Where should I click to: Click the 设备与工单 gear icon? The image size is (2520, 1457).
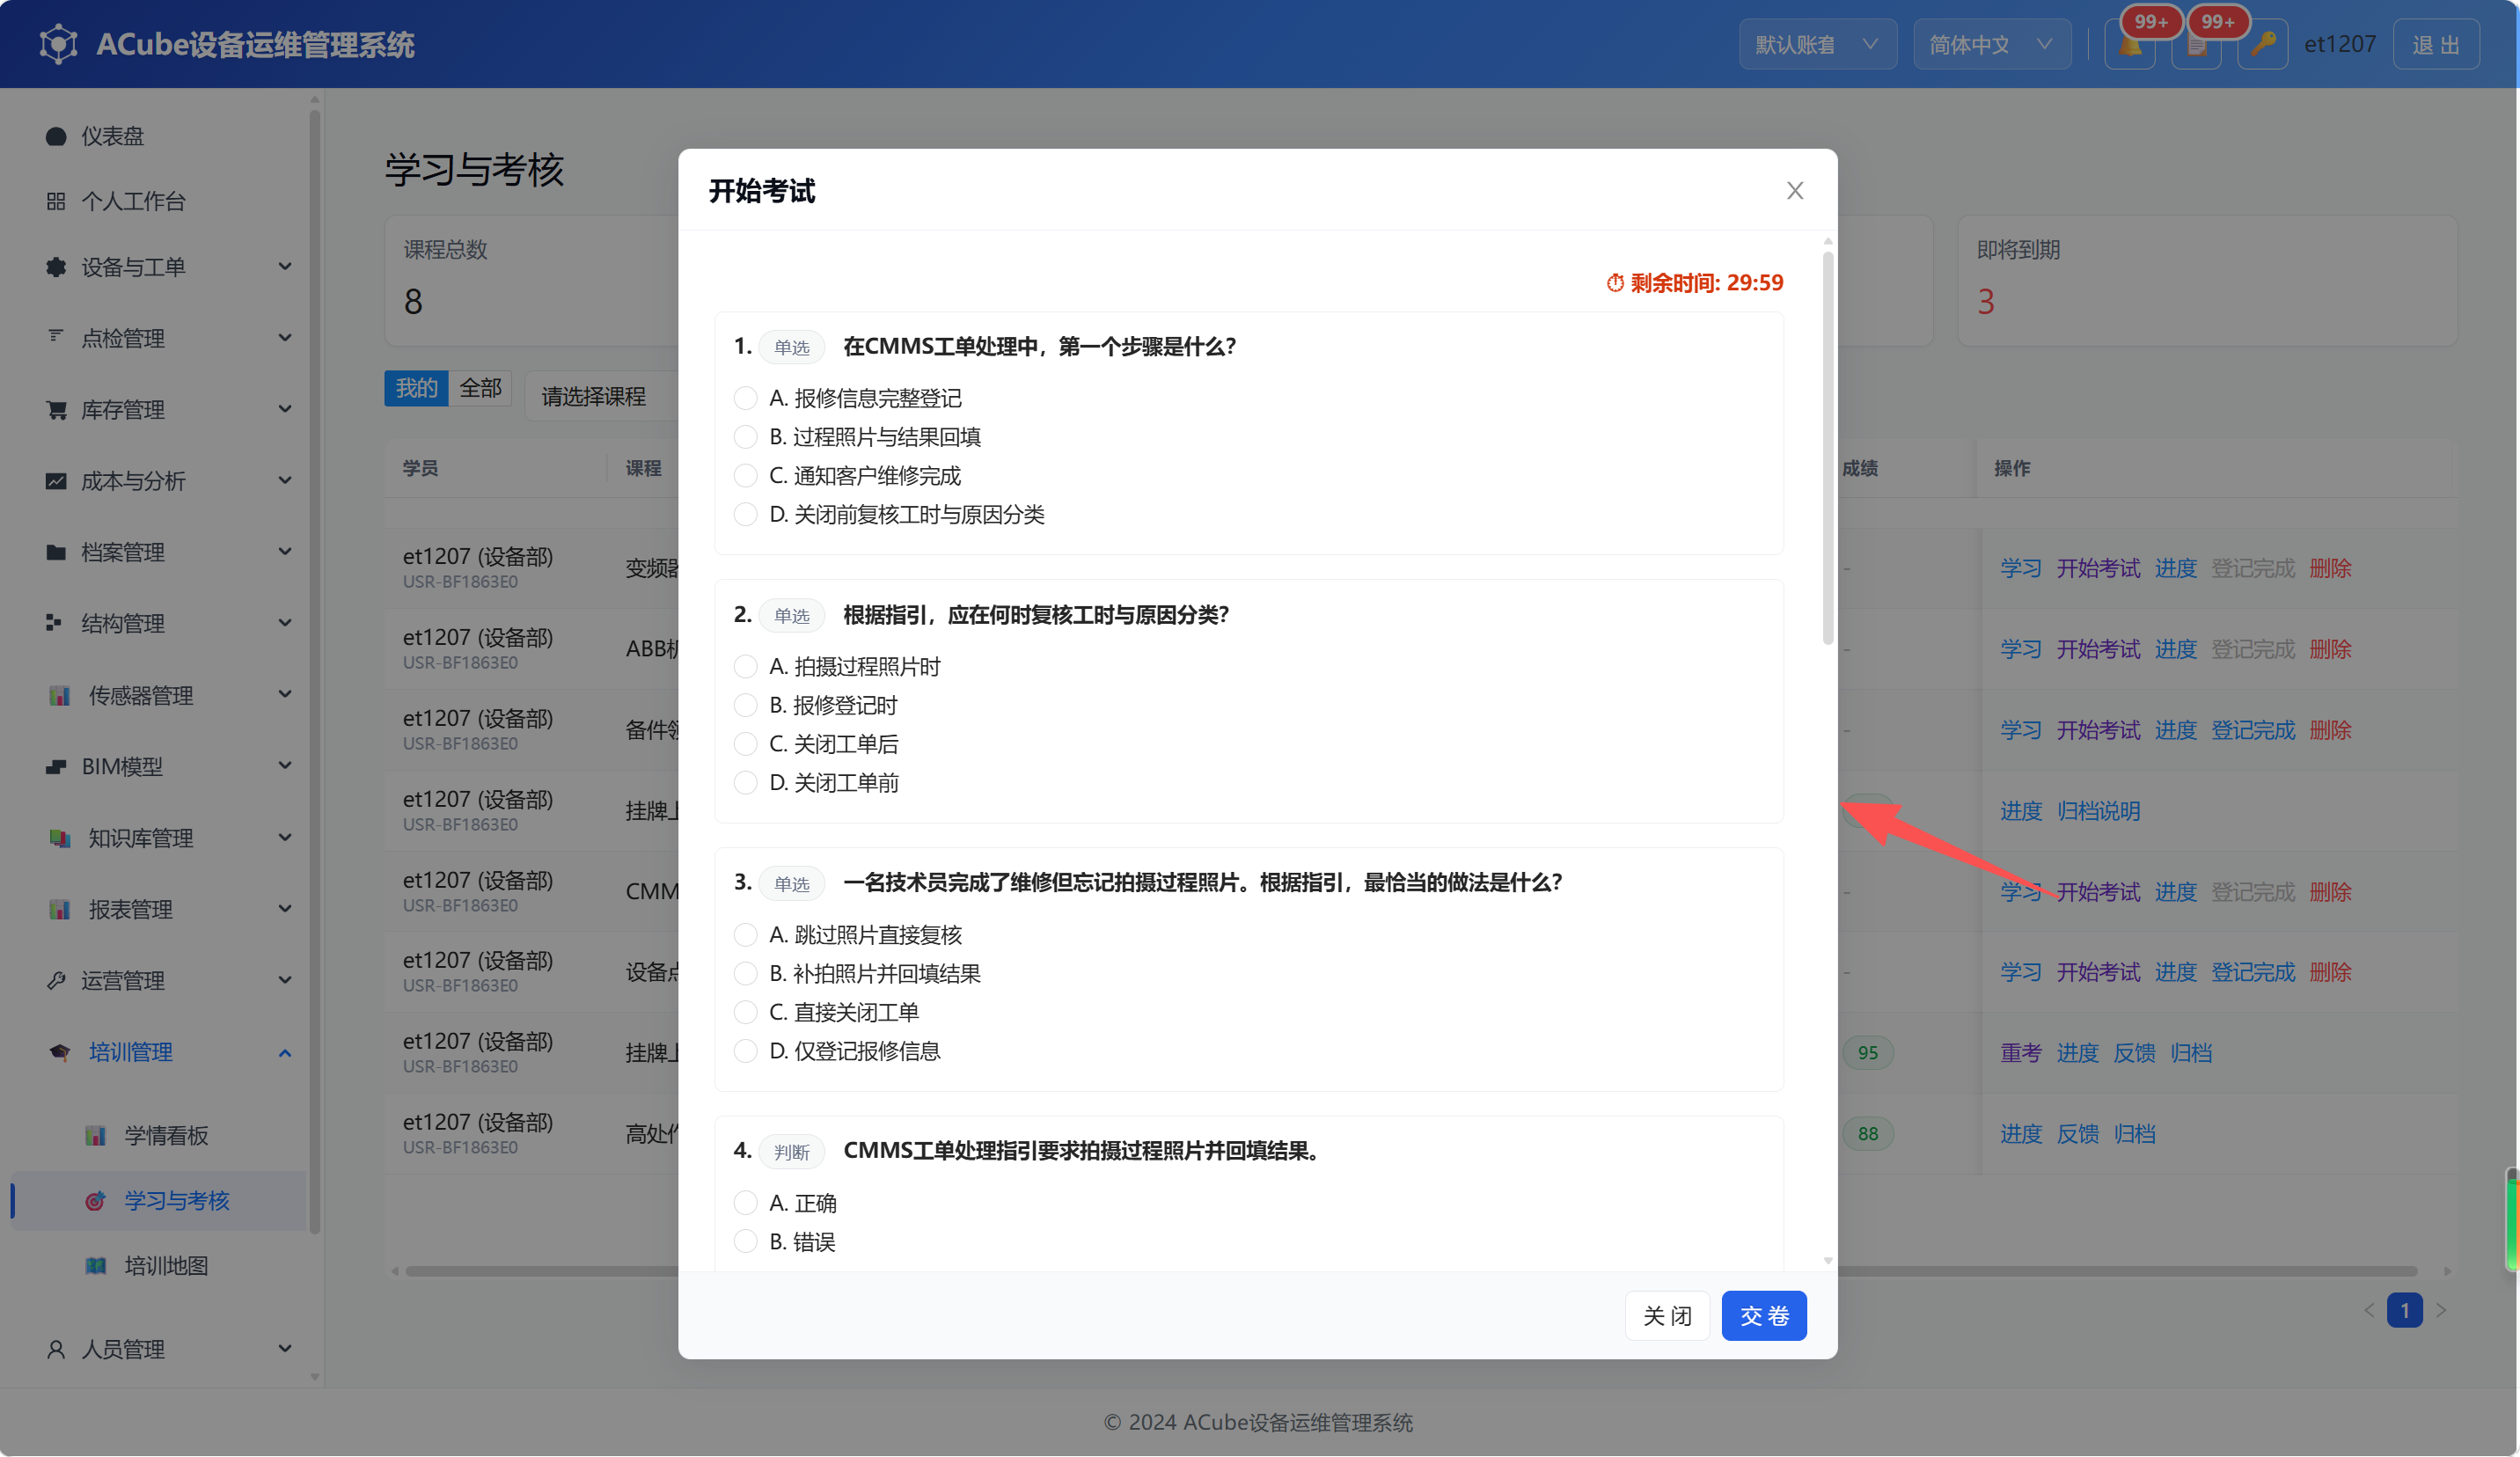point(56,267)
